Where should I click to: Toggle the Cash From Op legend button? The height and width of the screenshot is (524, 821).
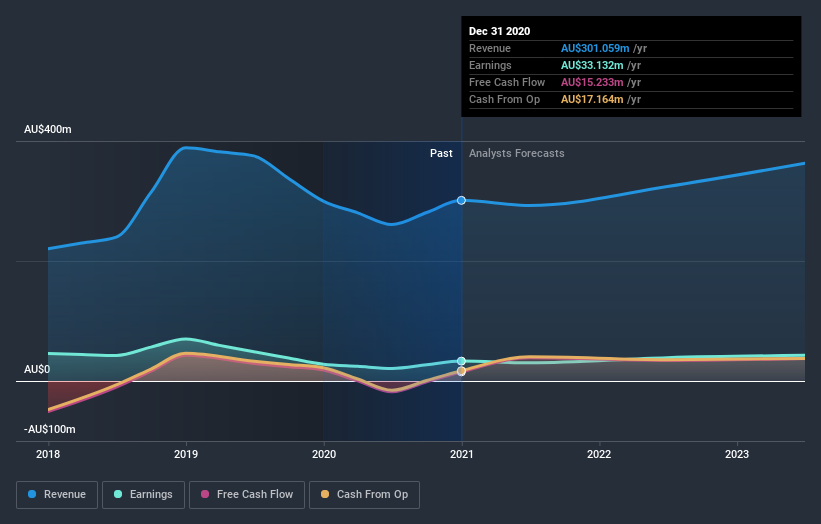[x=364, y=495]
